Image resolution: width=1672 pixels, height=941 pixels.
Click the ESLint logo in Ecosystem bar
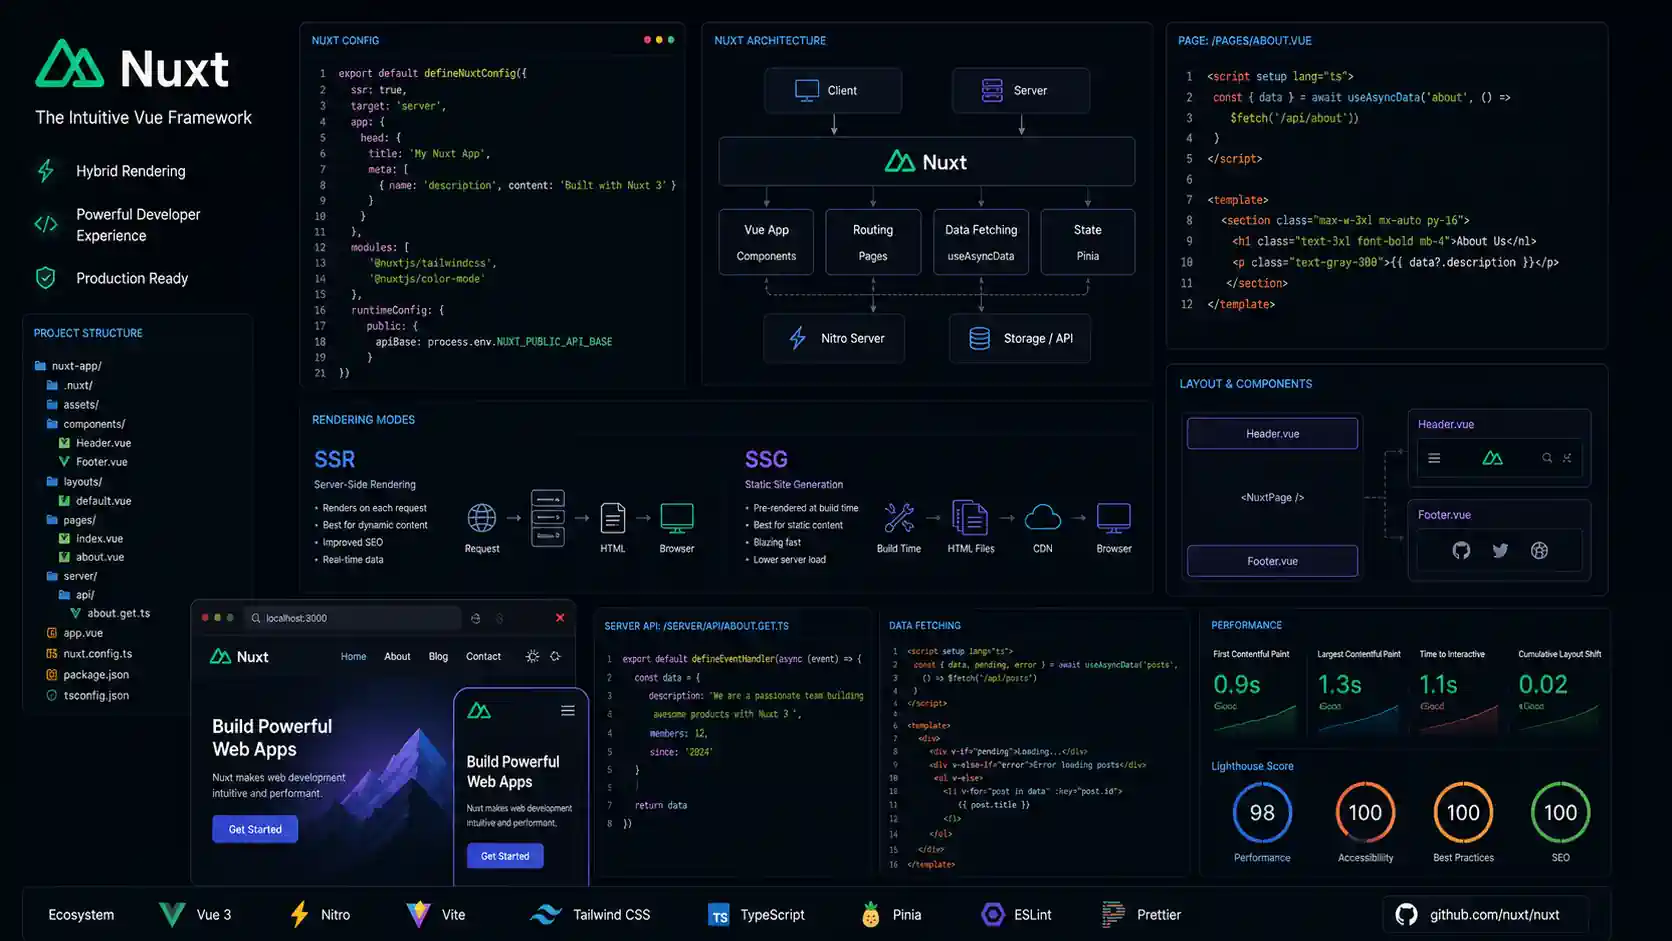tap(993, 914)
